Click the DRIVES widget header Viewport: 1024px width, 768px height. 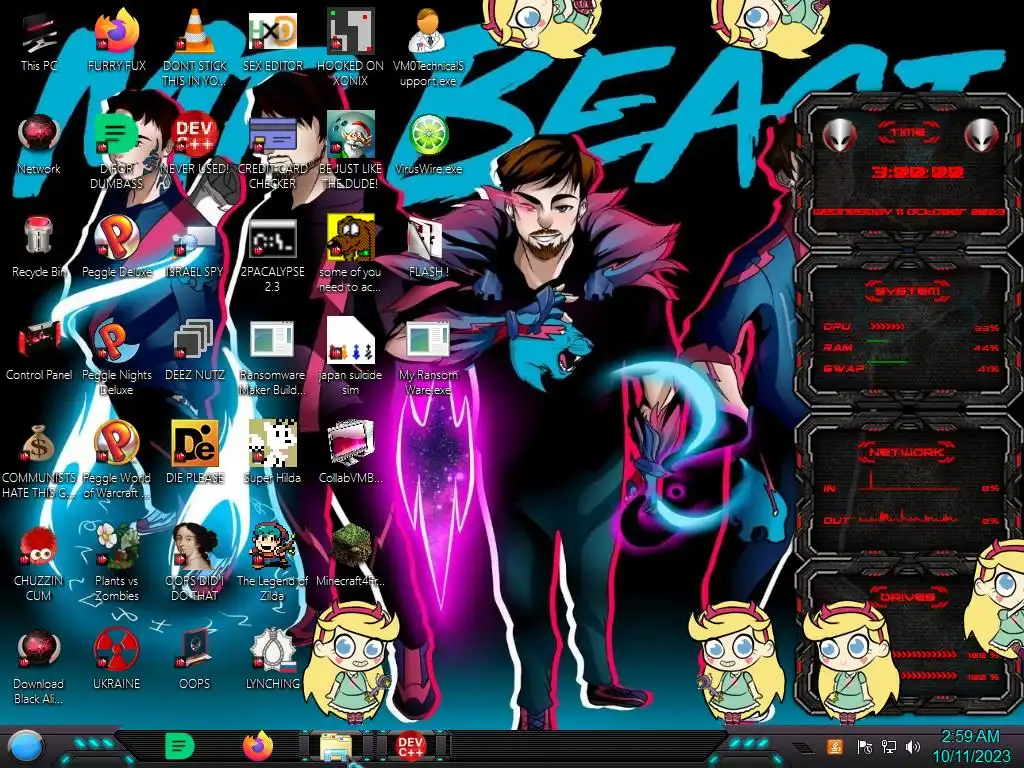tap(907, 597)
